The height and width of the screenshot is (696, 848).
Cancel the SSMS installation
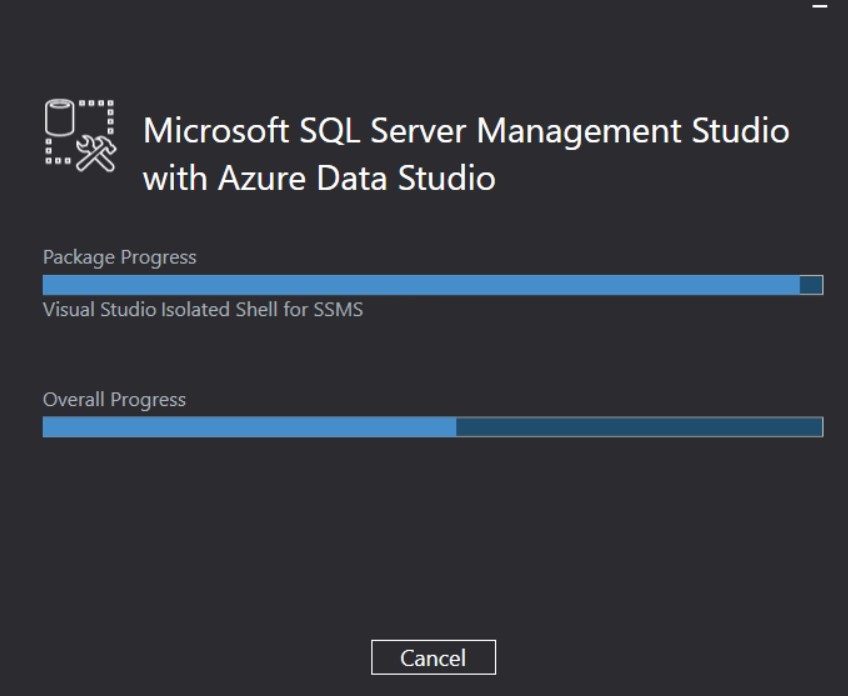433,657
